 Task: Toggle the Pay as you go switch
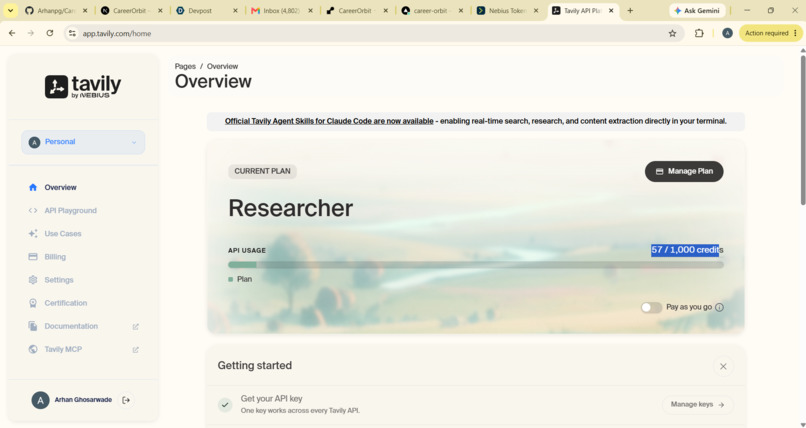651,307
